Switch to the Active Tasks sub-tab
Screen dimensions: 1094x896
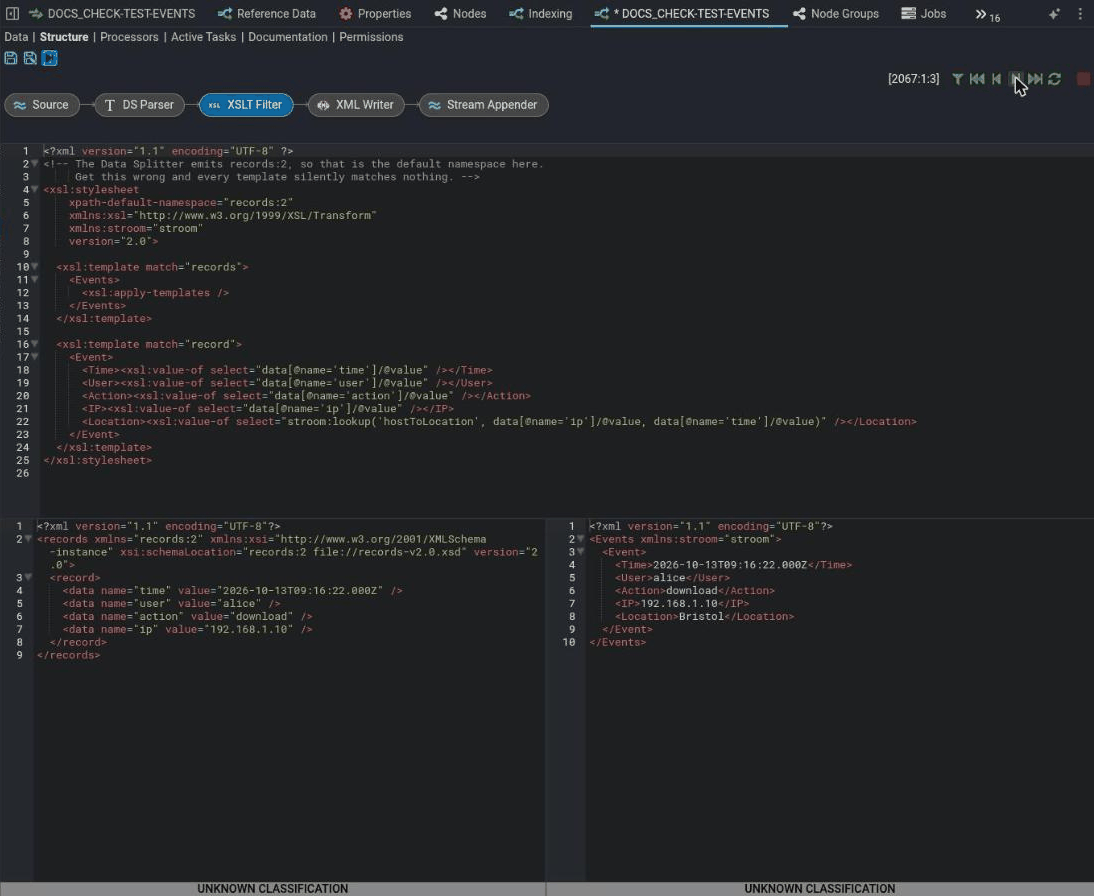[x=203, y=37]
